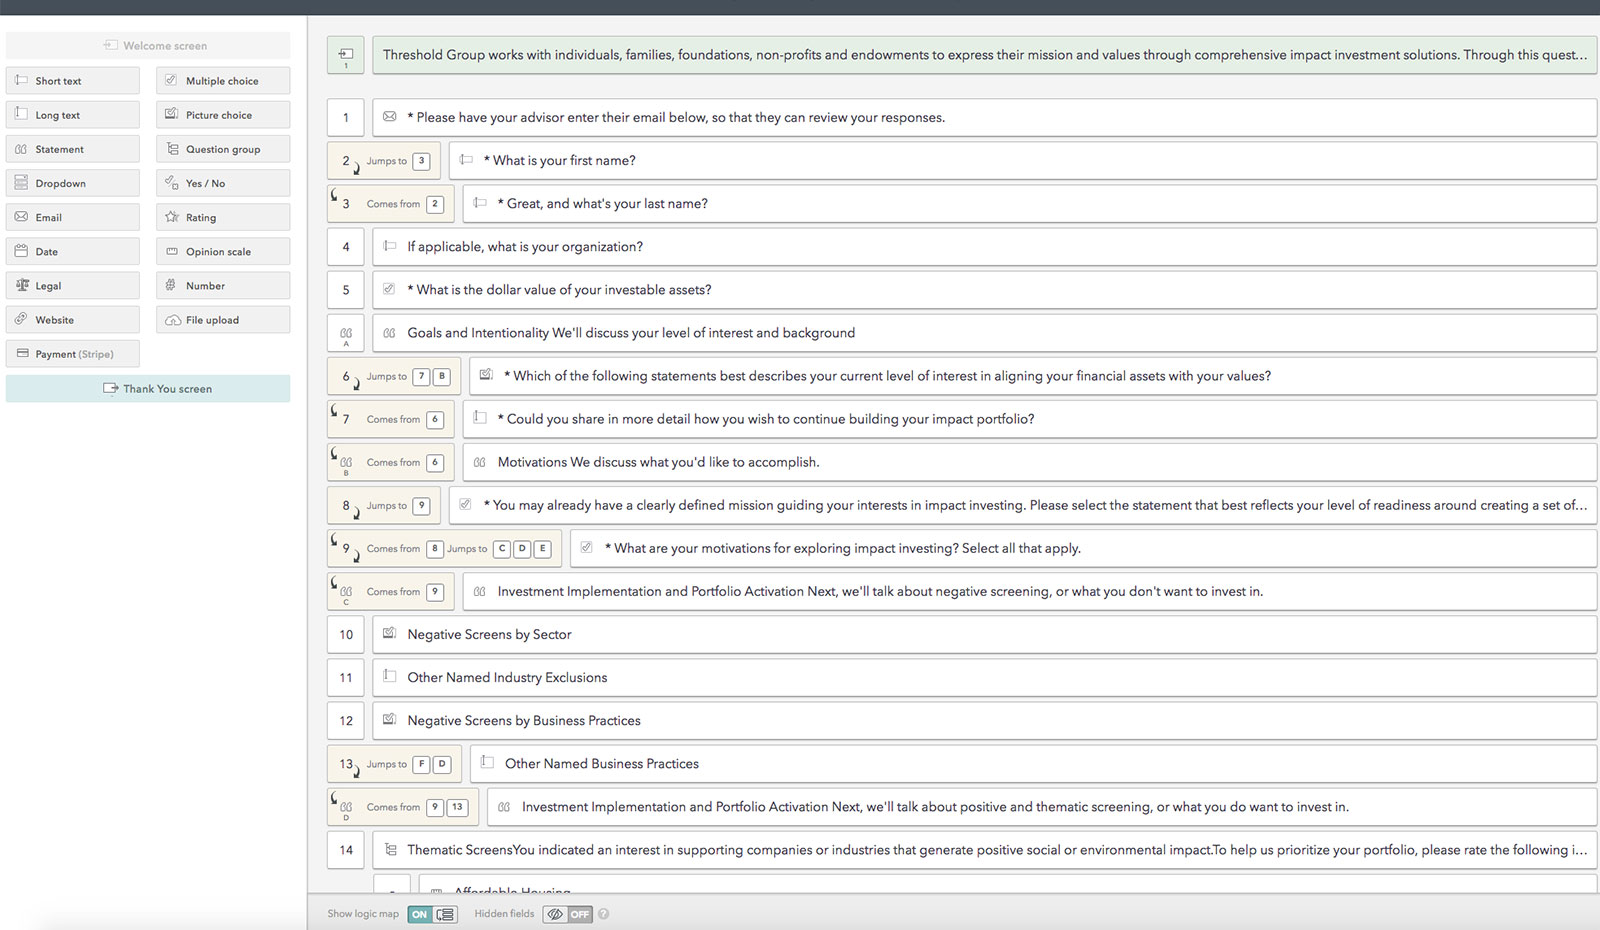Open 'Goals and Intentionality' statement row
Image resolution: width=1600 pixels, height=930 pixels.
(984, 332)
